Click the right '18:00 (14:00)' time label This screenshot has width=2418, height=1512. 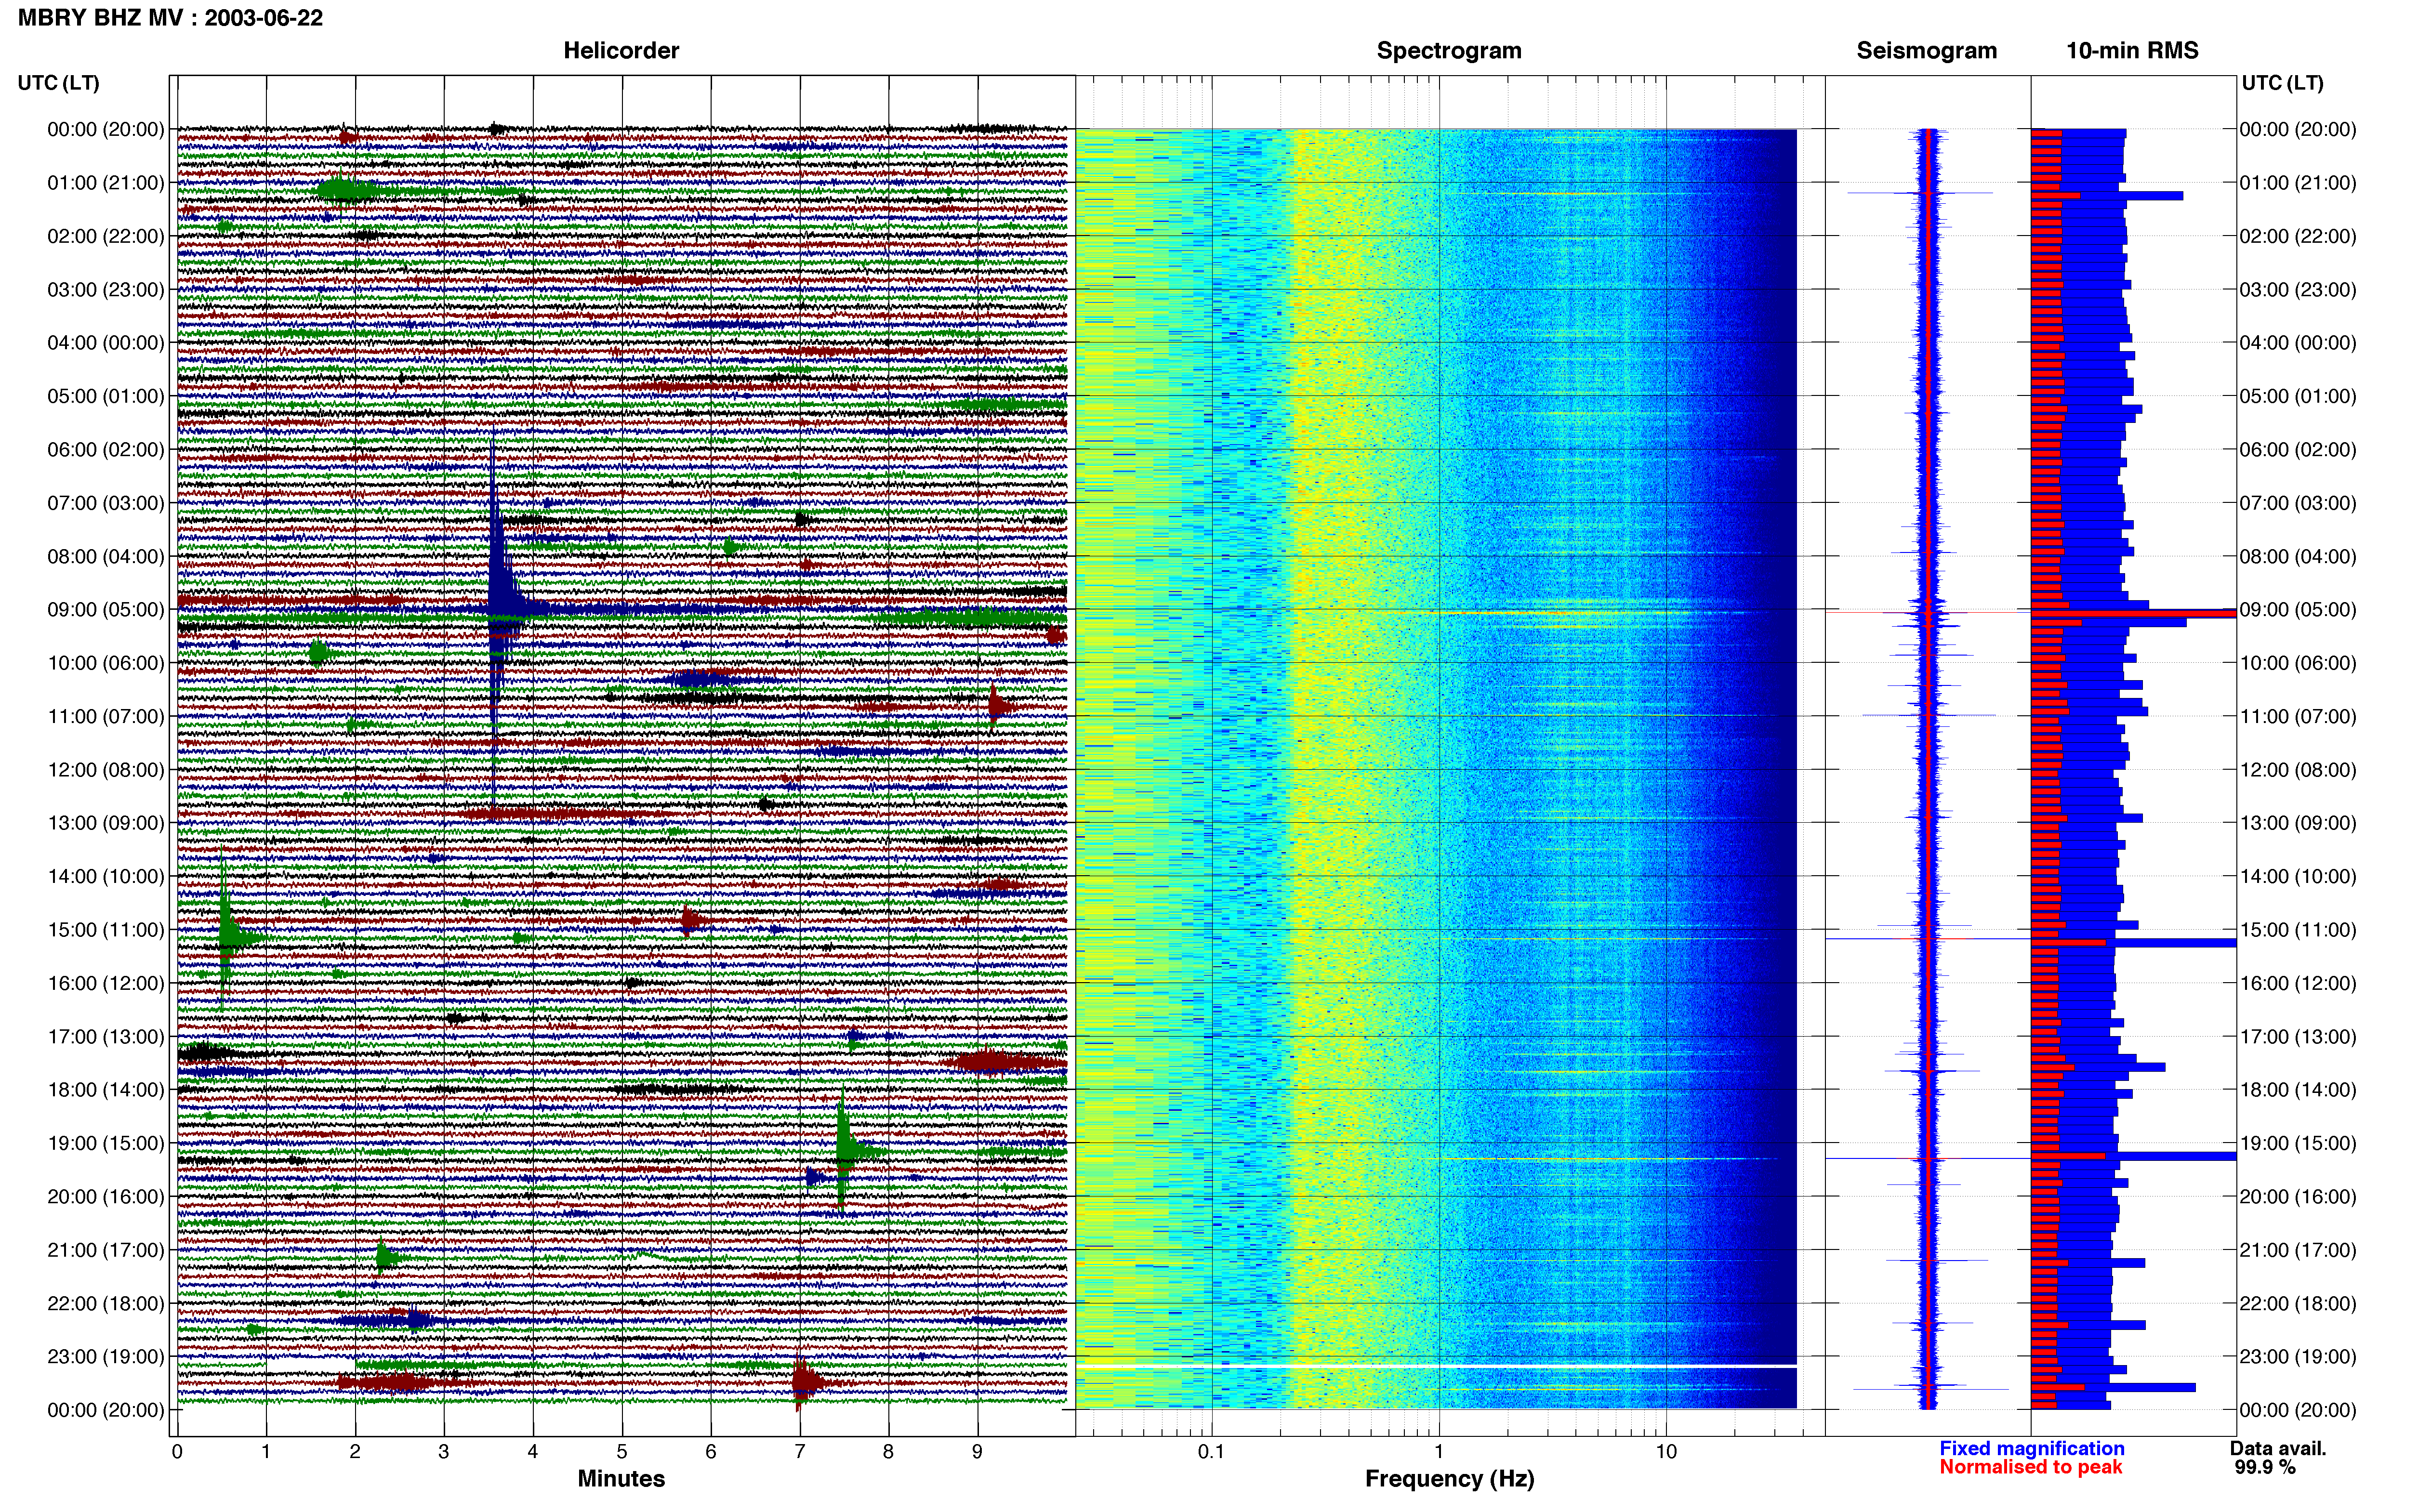2298,1090
